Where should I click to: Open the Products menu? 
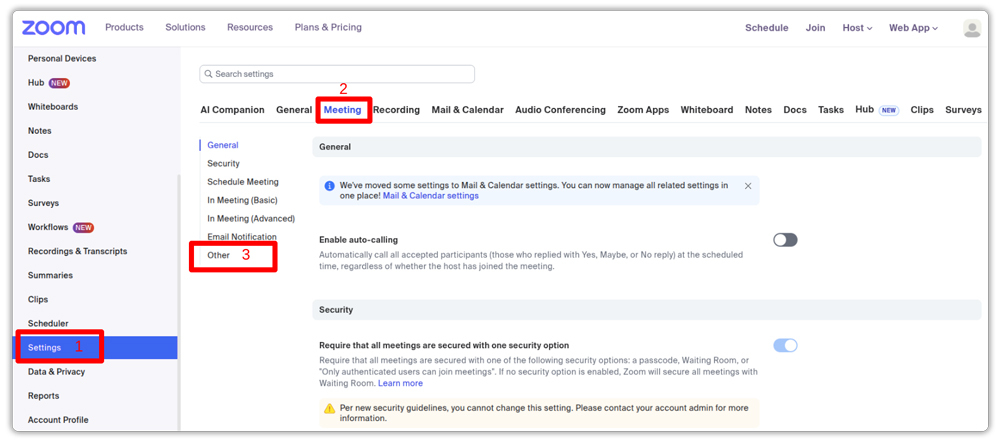124,27
